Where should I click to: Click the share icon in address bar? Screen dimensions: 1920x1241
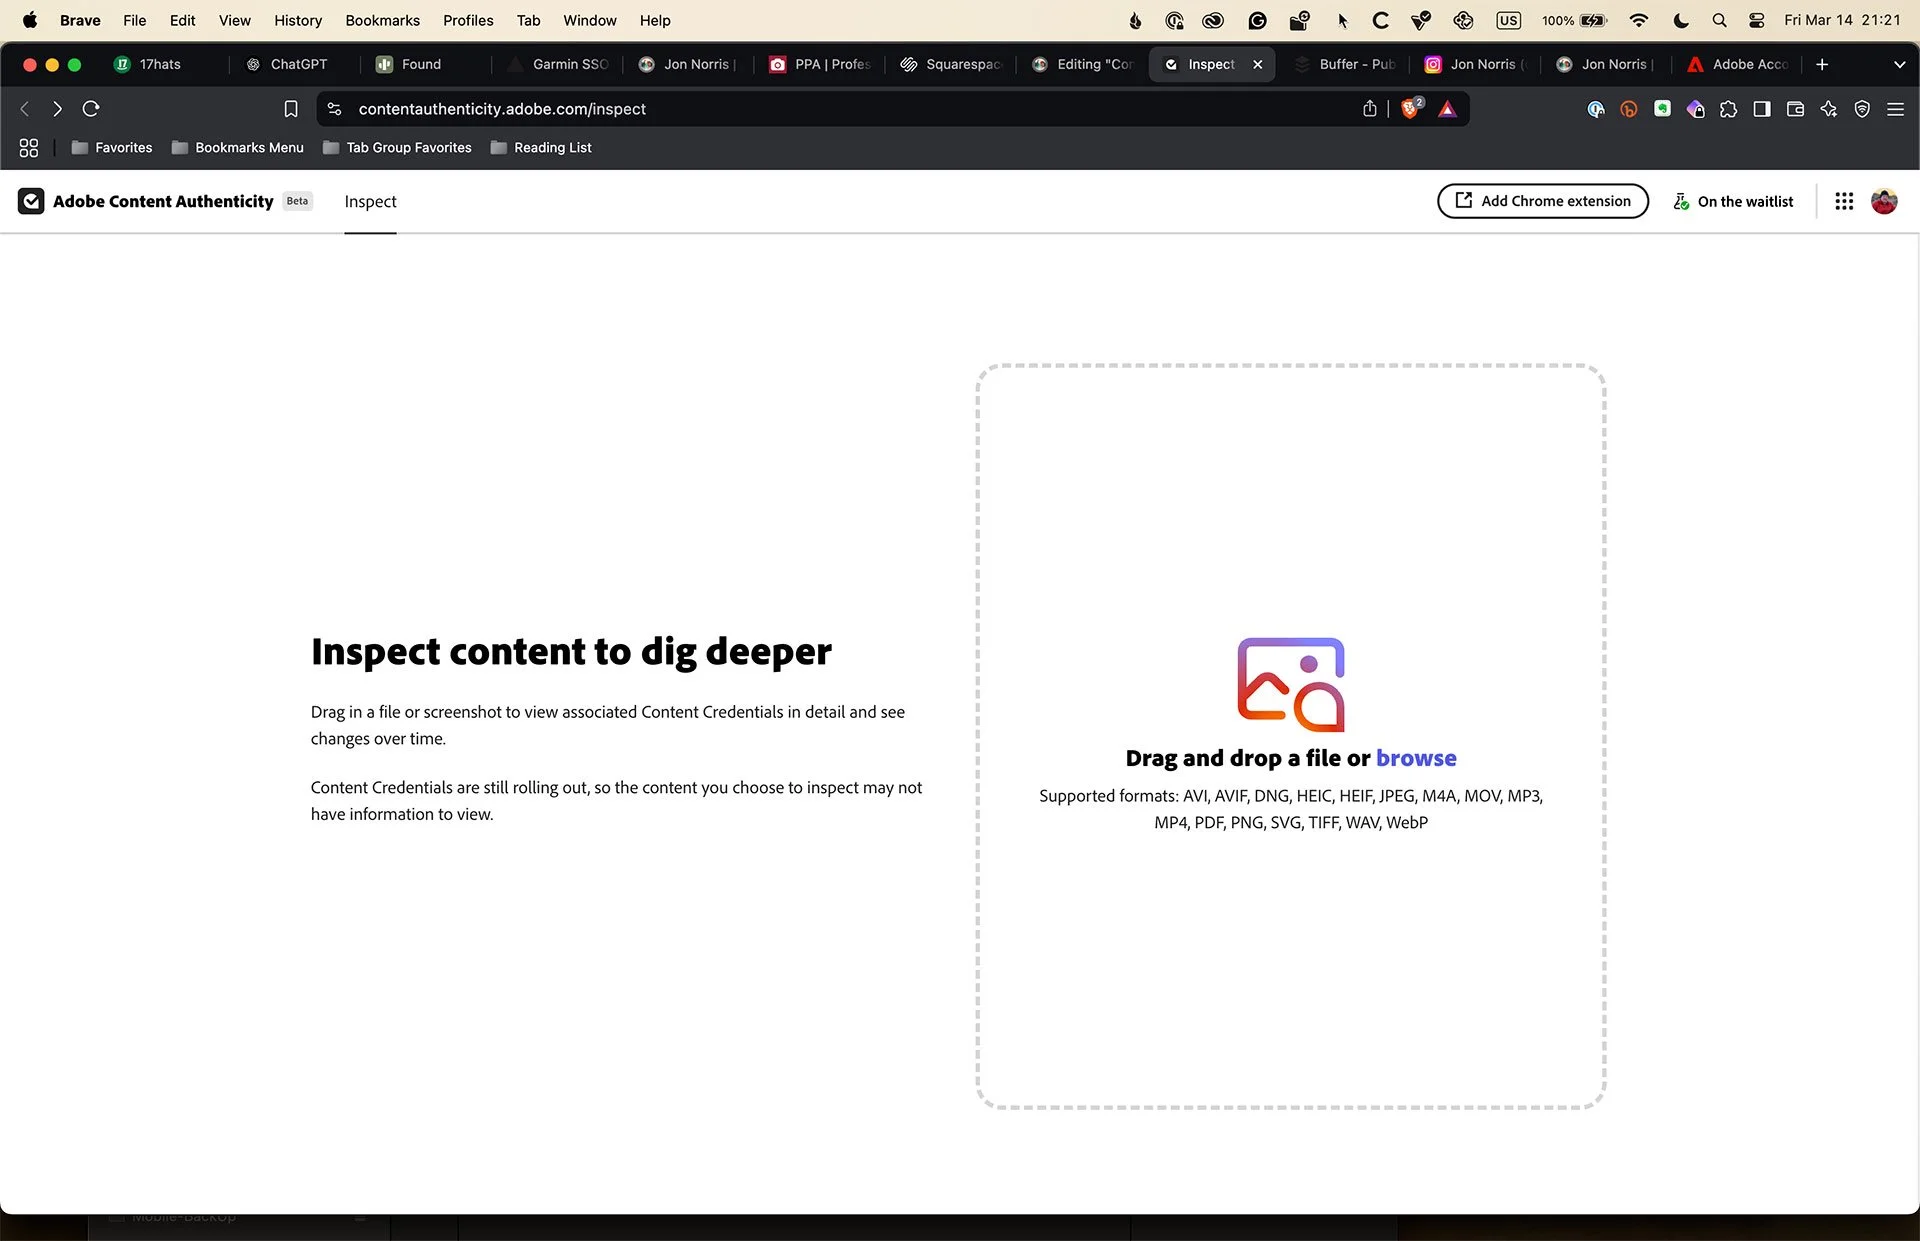pyautogui.click(x=1370, y=109)
